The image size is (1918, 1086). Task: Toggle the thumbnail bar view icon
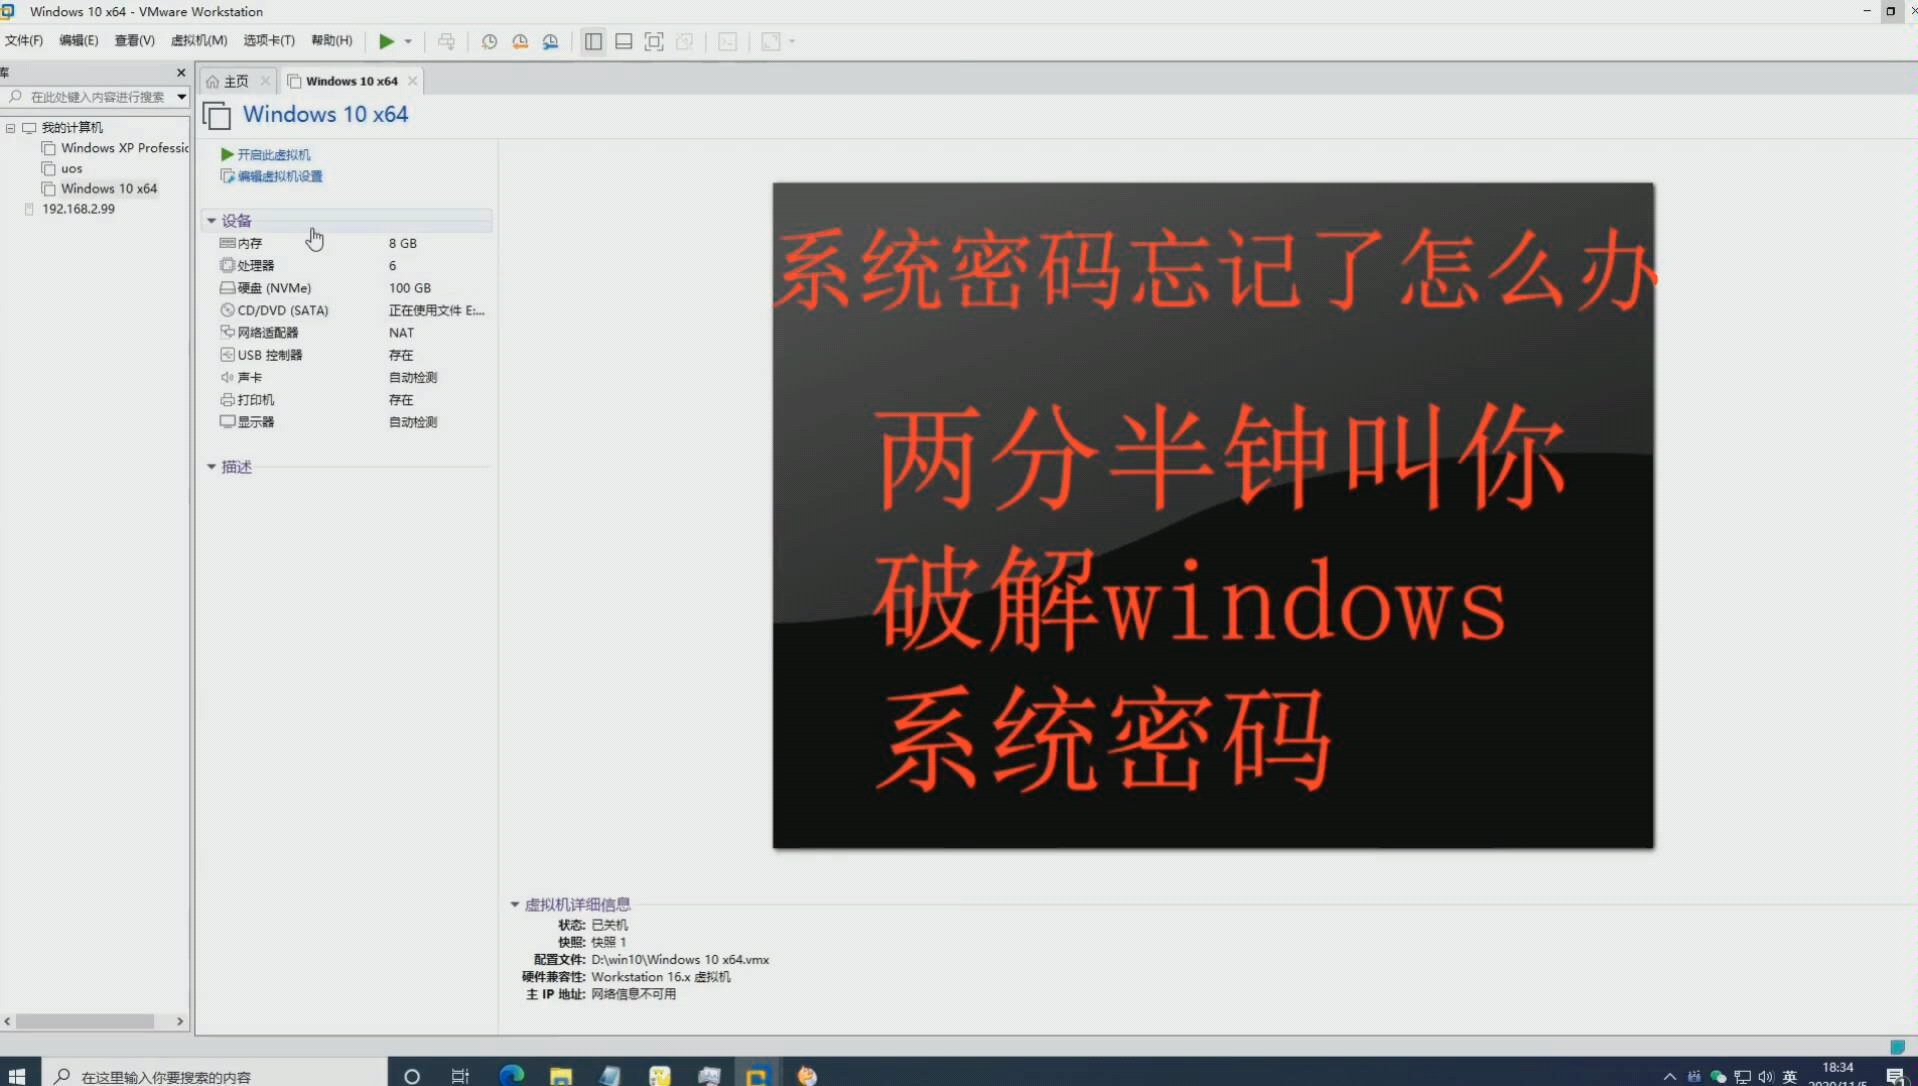tap(623, 41)
